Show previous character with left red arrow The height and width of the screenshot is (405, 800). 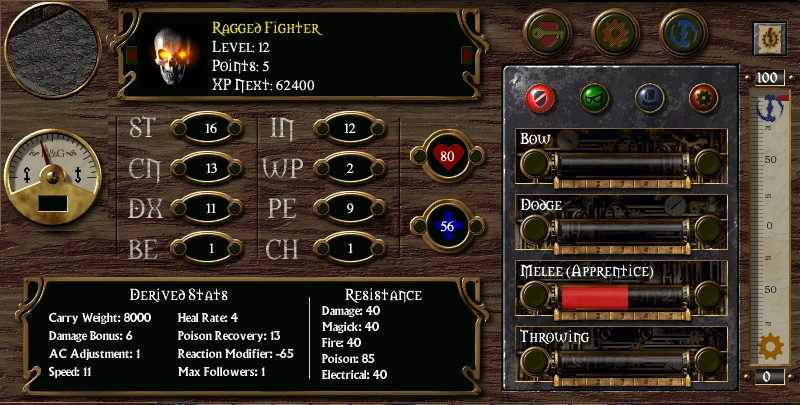pyautogui.click(x=132, y=55)
